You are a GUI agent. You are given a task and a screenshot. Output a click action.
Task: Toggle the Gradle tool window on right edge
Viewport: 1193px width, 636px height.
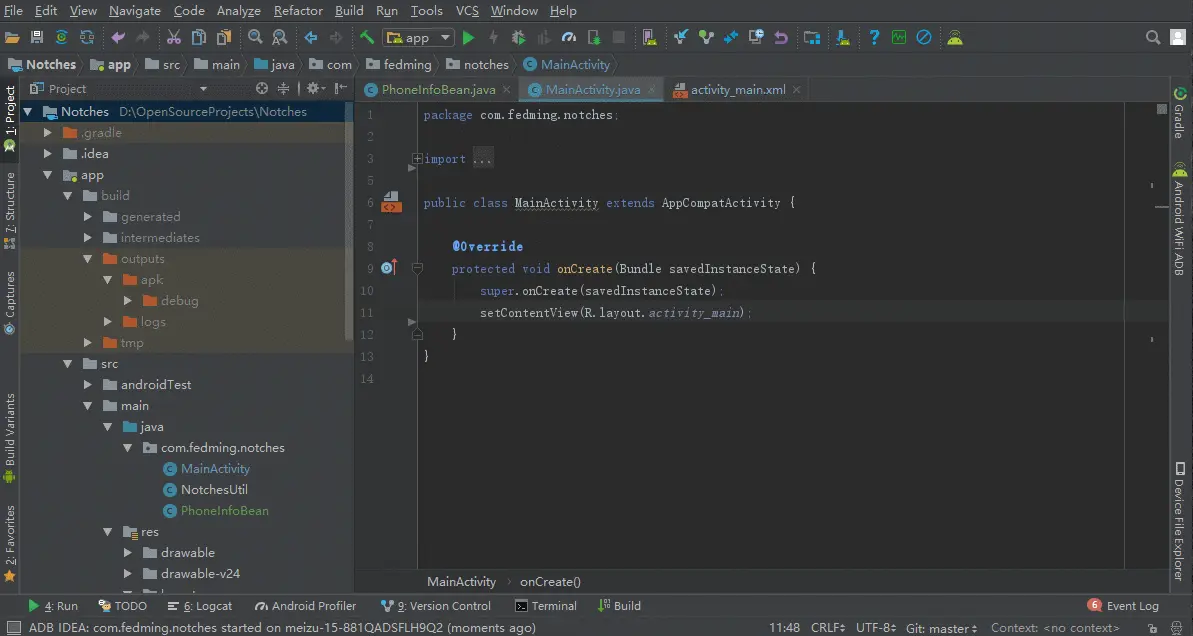point(1179,113)
